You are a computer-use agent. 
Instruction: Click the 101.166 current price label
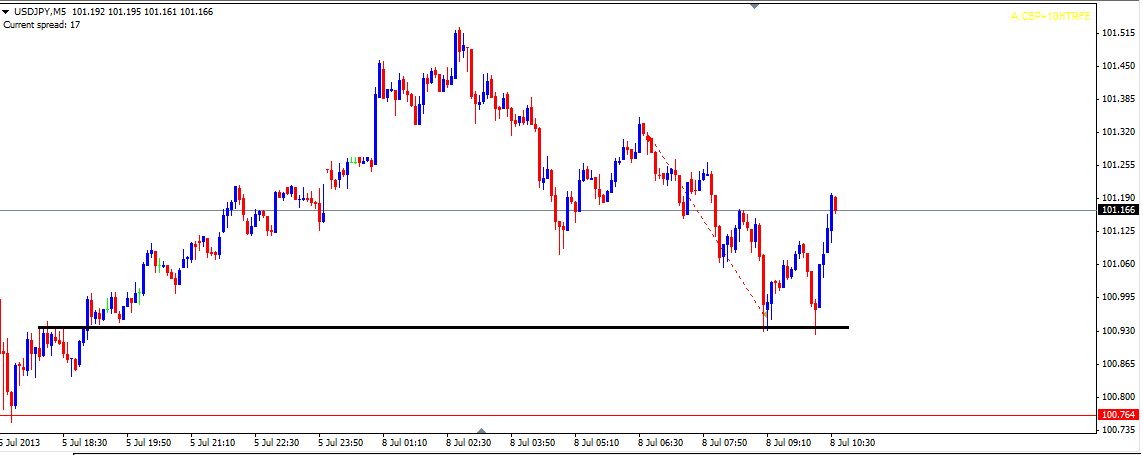click(1117, 210)
